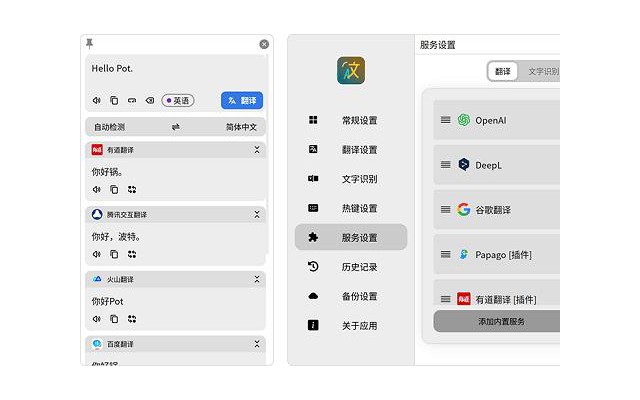
Task: Copy the 你好锅。 translation result
Action: coord(114,189)
